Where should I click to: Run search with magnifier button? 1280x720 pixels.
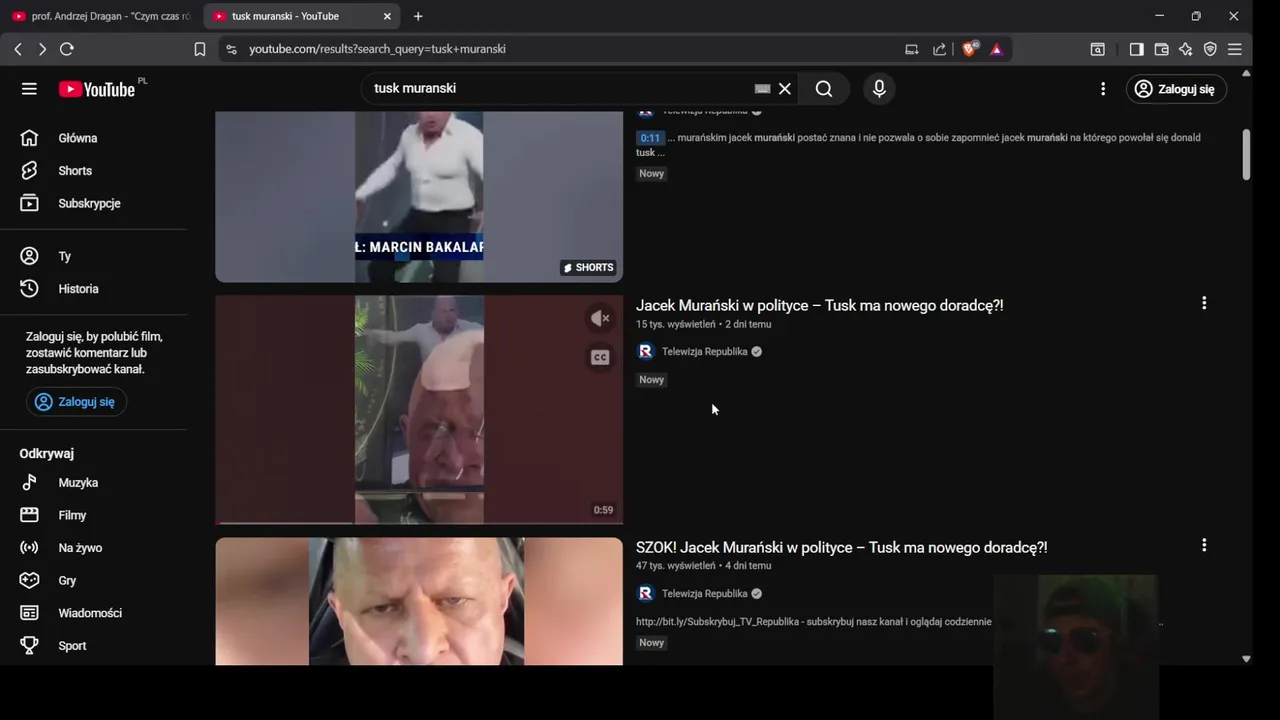pos(824,89)
